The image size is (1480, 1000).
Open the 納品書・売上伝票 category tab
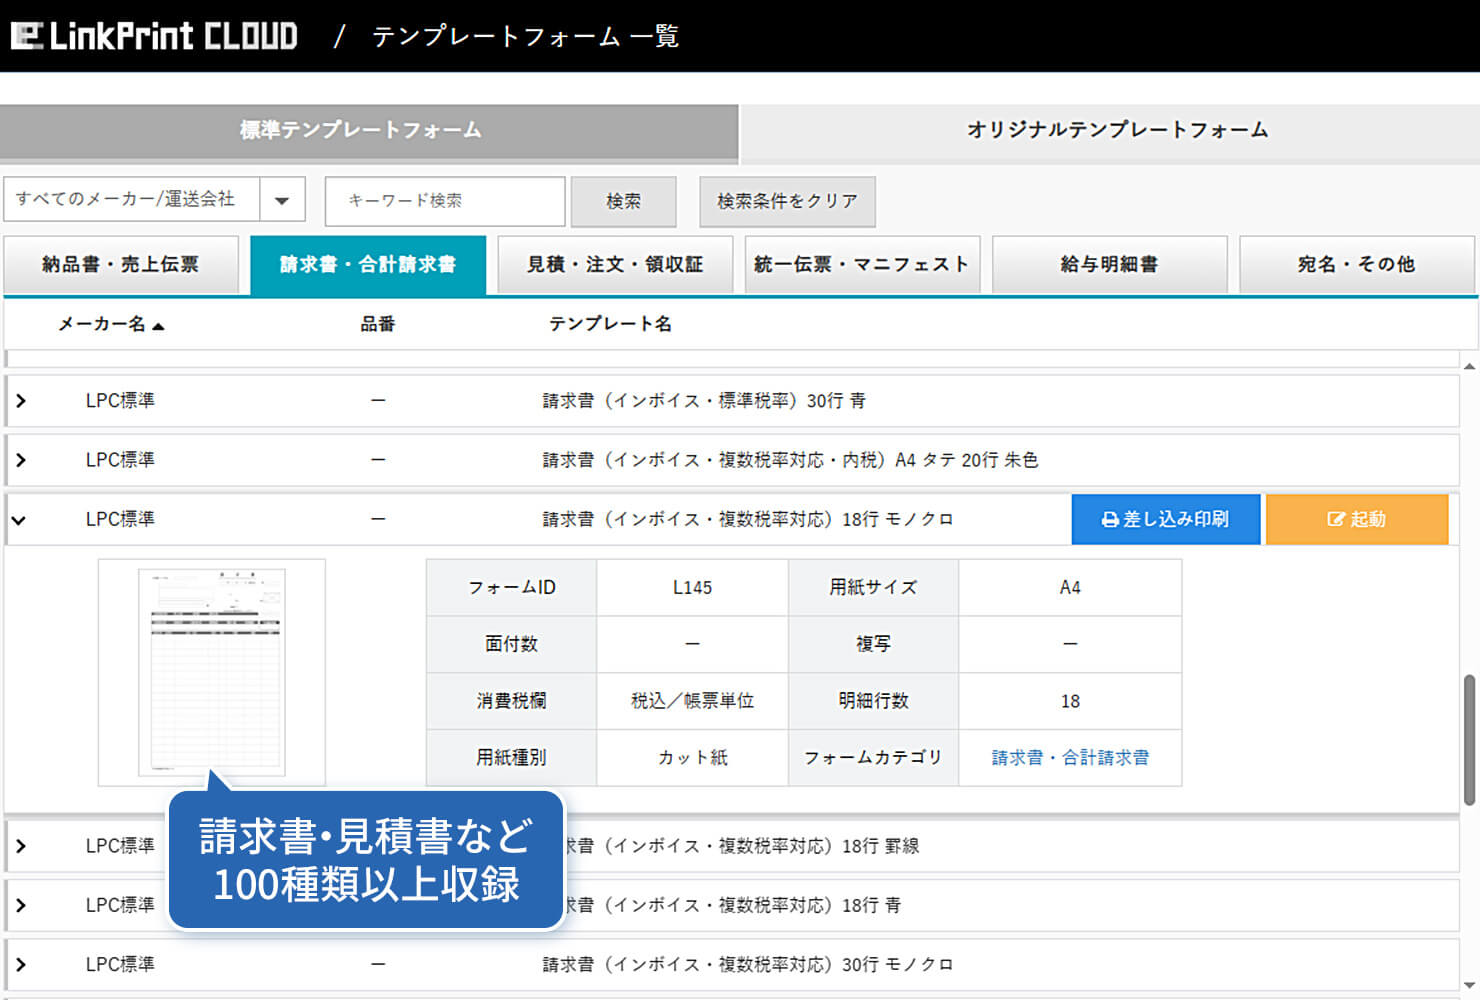click(122, 264)
